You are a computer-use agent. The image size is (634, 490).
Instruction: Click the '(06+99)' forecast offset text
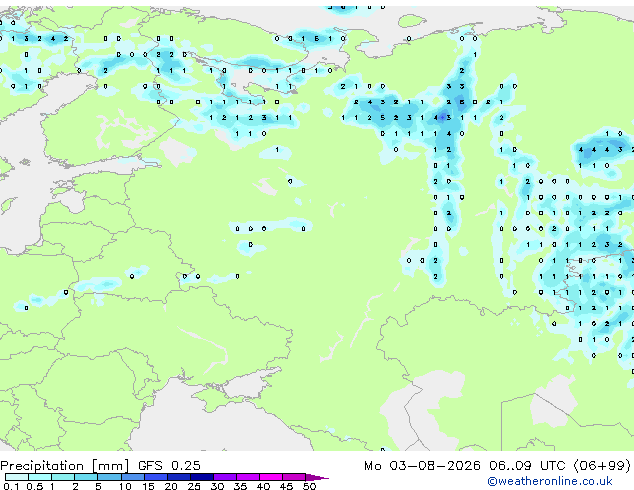(602, 466)
